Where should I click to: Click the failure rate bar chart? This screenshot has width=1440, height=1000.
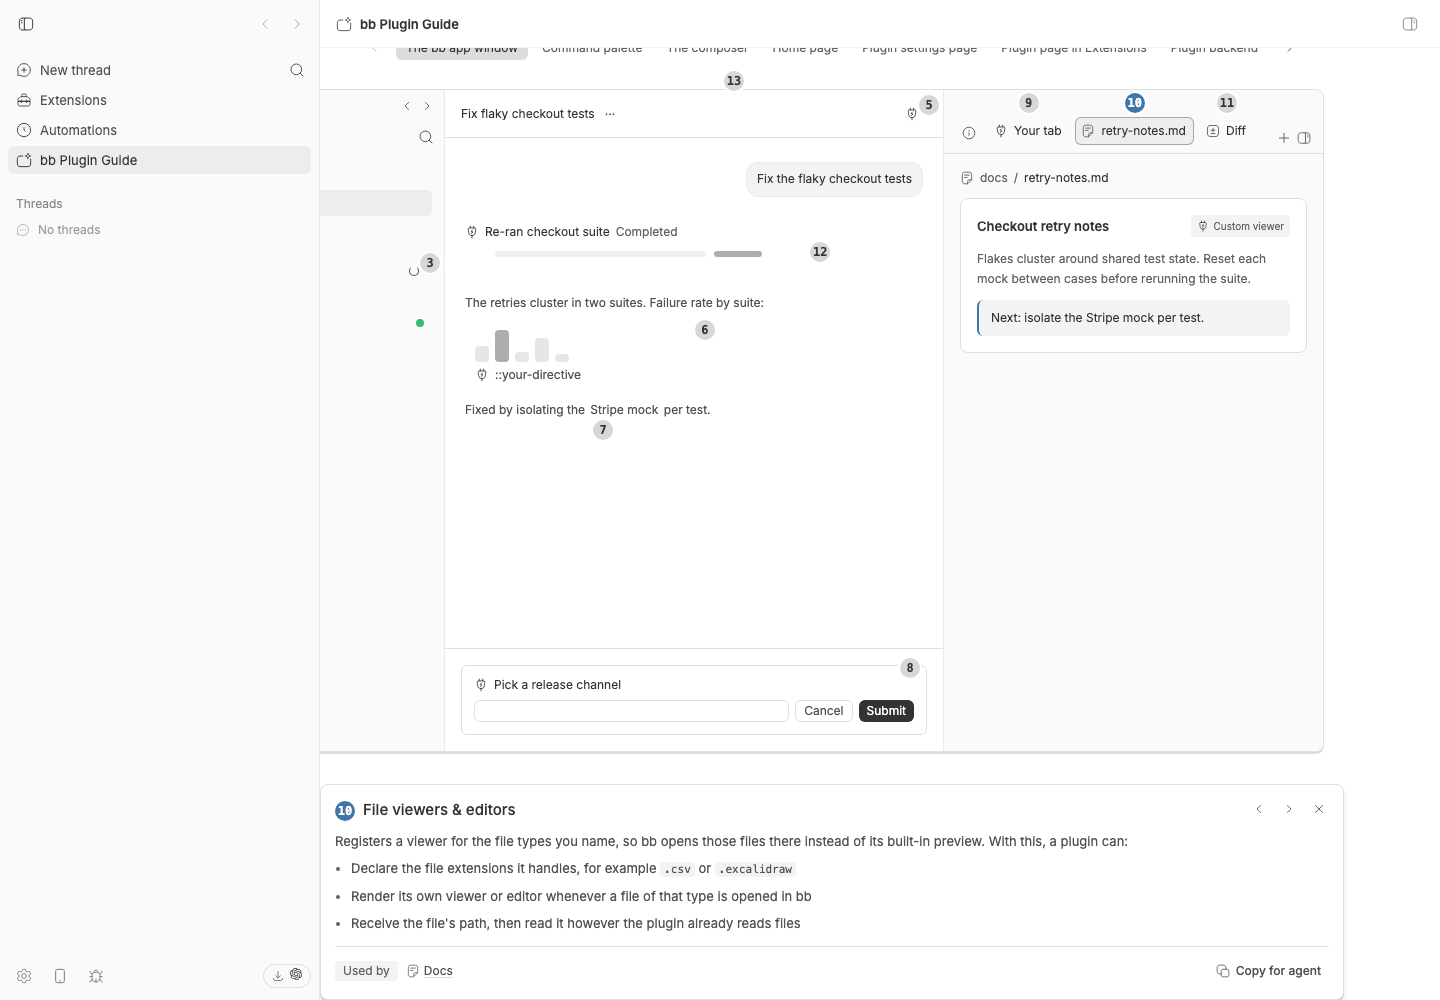coord(522,346)
